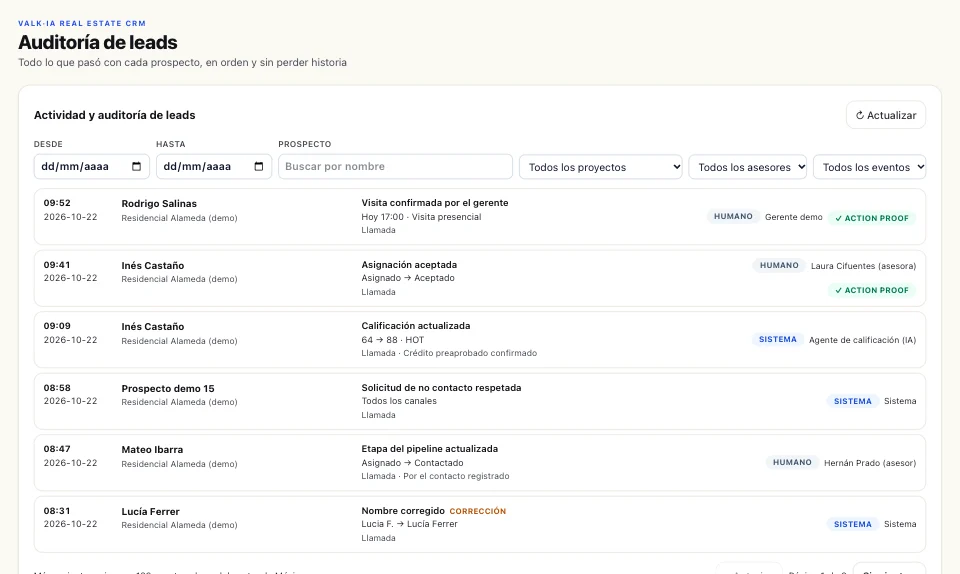This screenshot has height=574, width=960.
Task: Click Hoy 17:00 · Visita presencial detail
Action: (x=421, y=217)
